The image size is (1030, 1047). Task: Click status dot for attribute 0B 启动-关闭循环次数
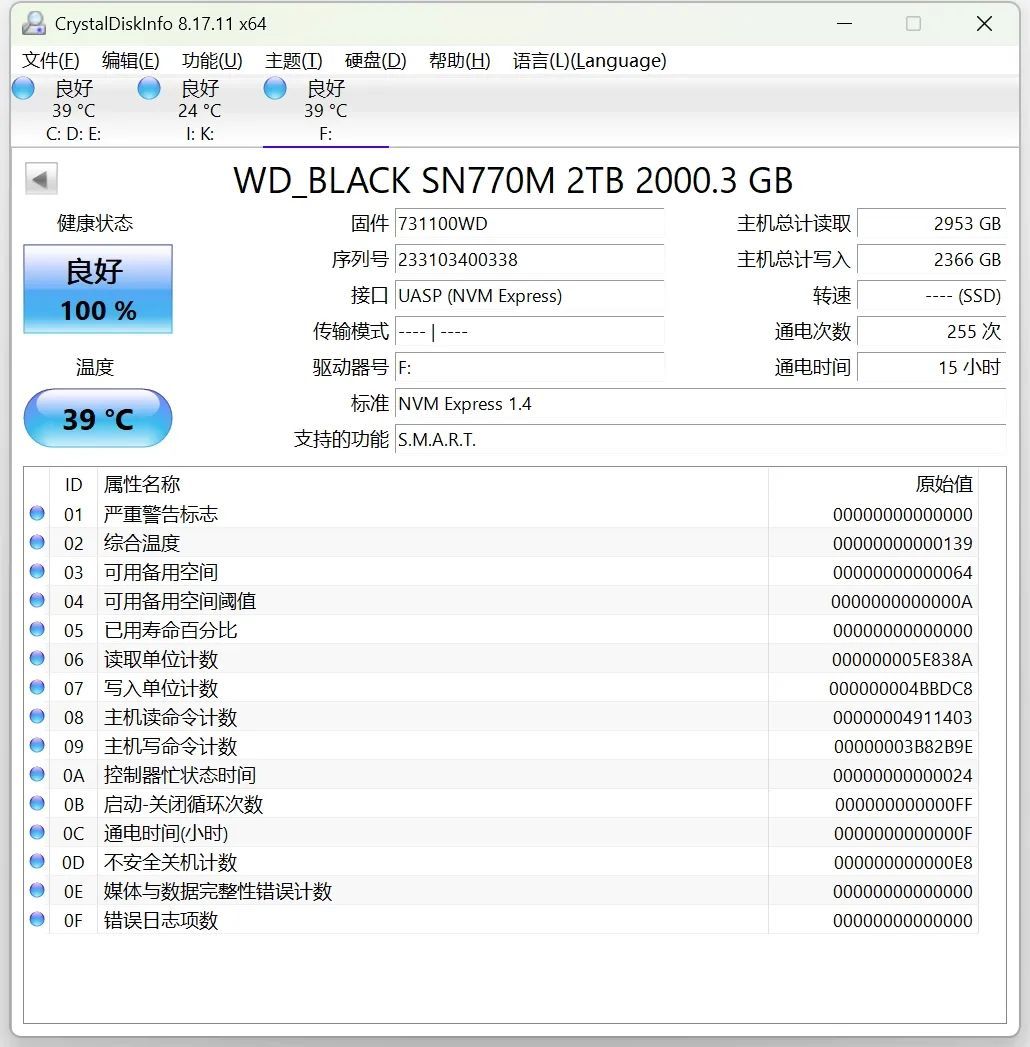[37, 803]
